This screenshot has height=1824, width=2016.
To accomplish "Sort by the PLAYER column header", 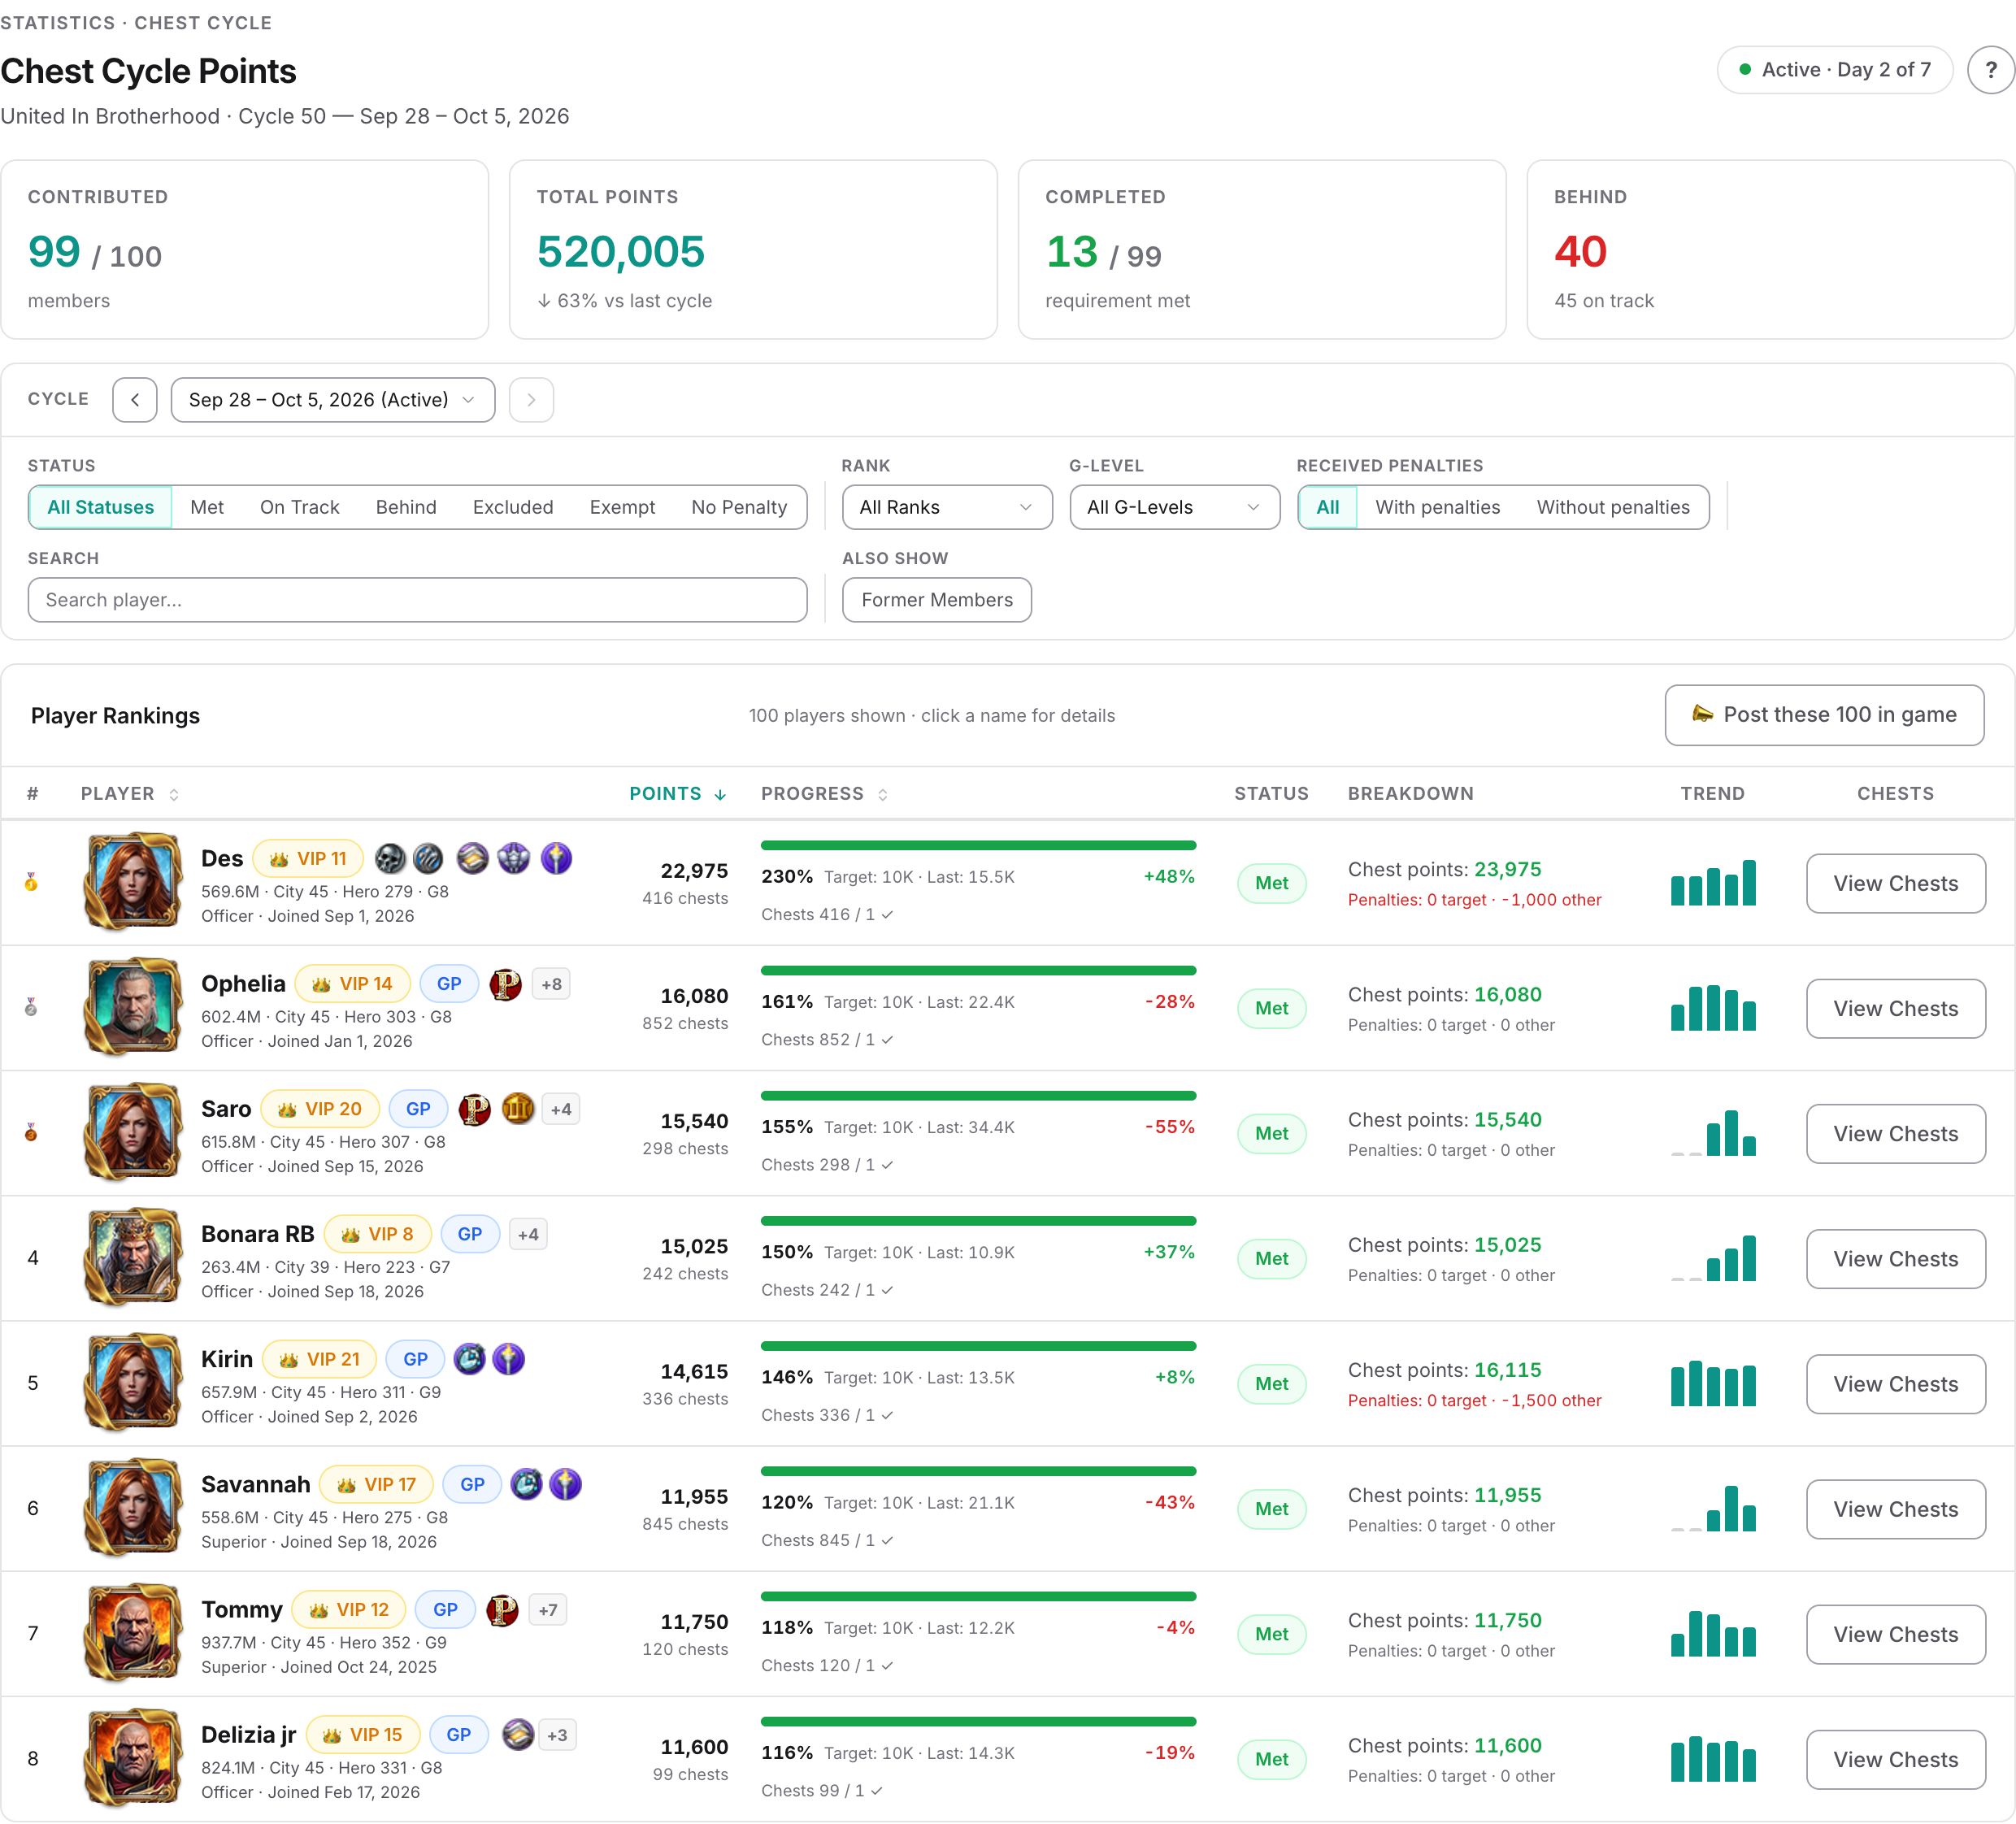I will click(130, 794).
